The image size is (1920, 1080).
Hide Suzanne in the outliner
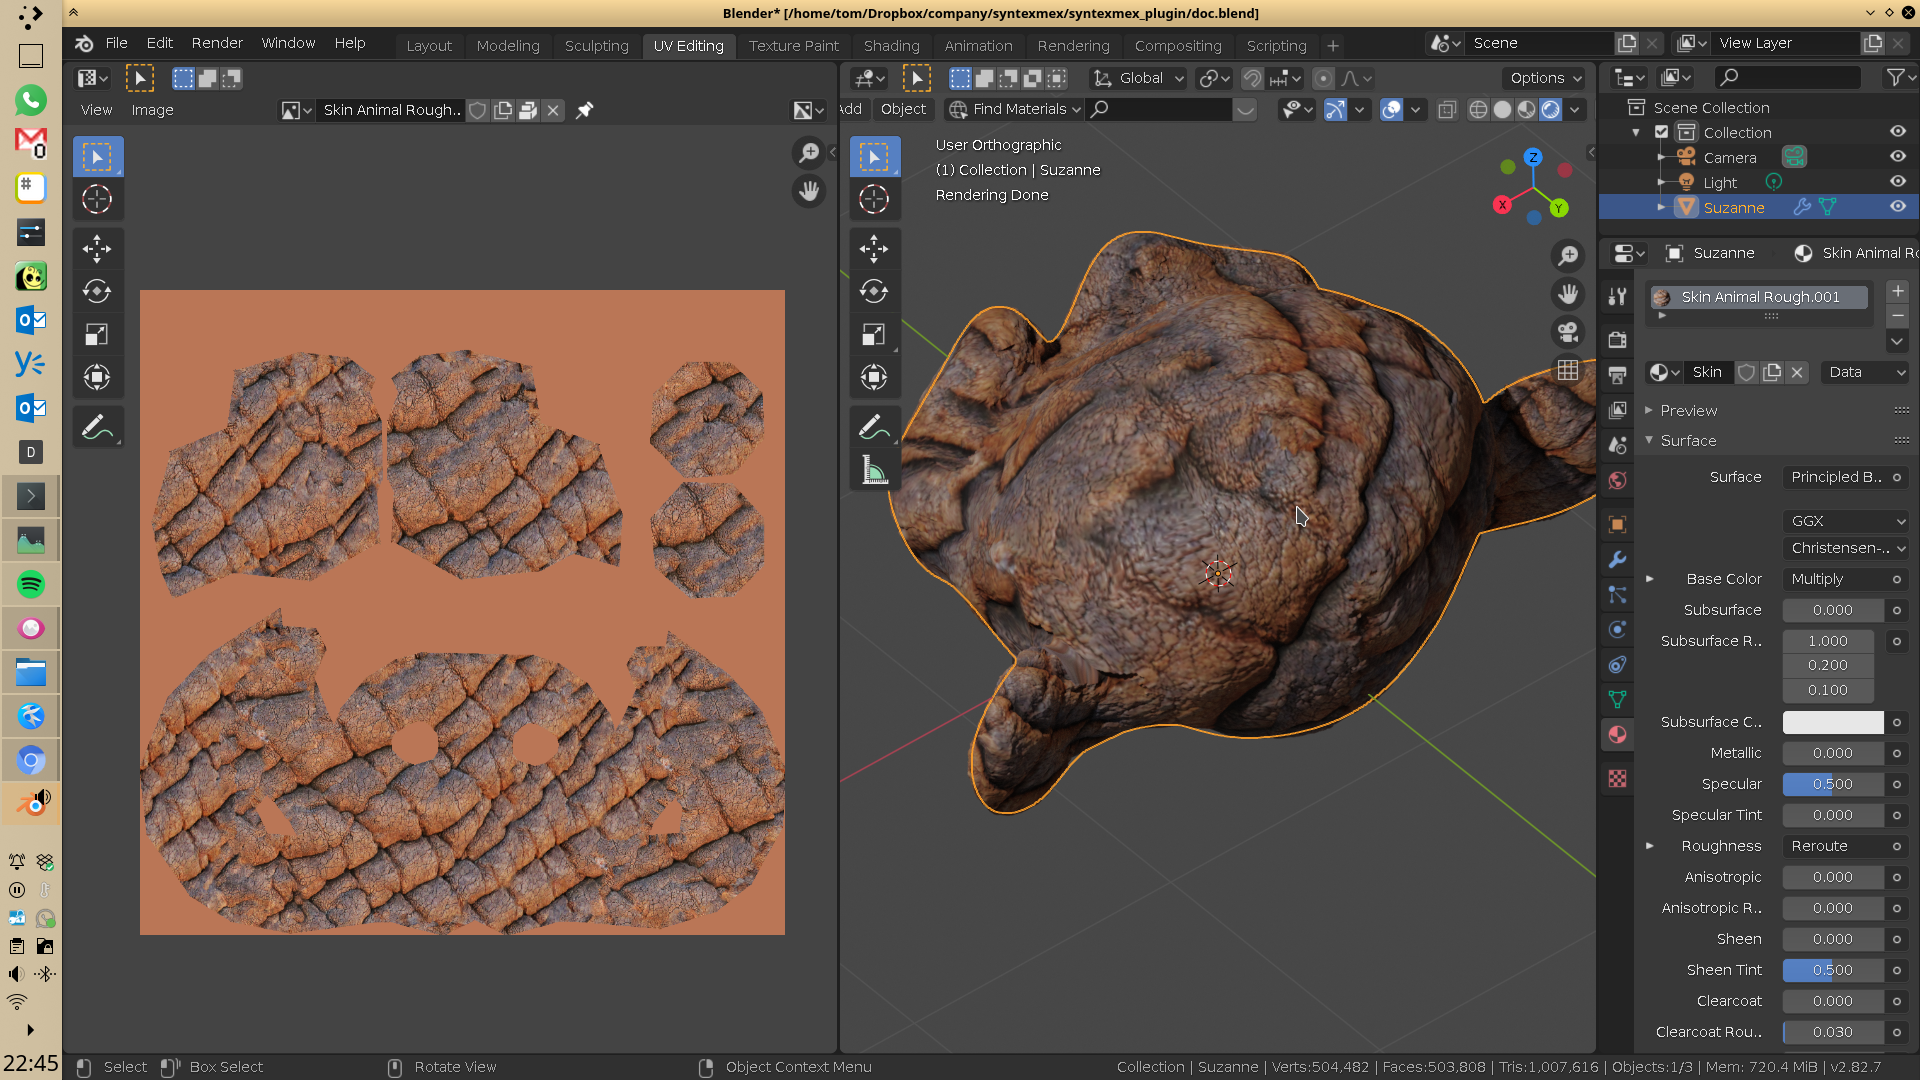click(x=1897, y=207)
